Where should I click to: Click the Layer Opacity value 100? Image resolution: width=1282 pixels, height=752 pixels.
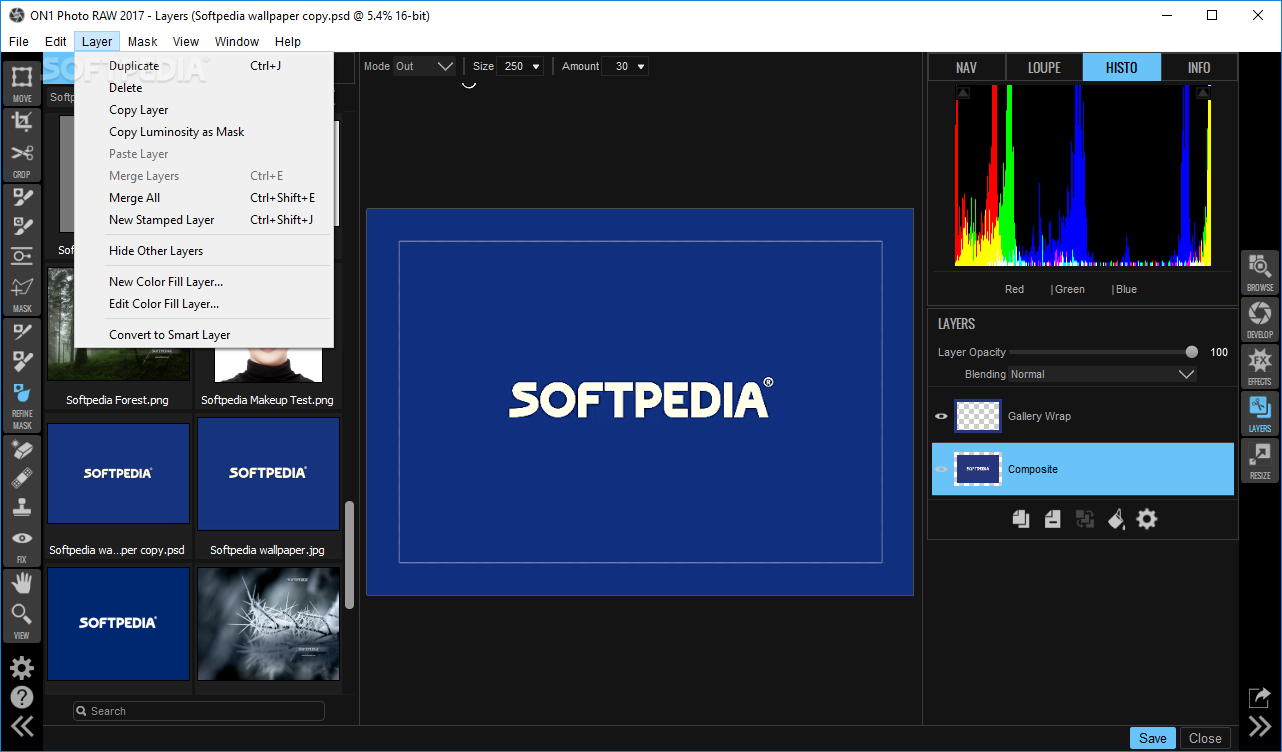click(x=1219, y=352)
